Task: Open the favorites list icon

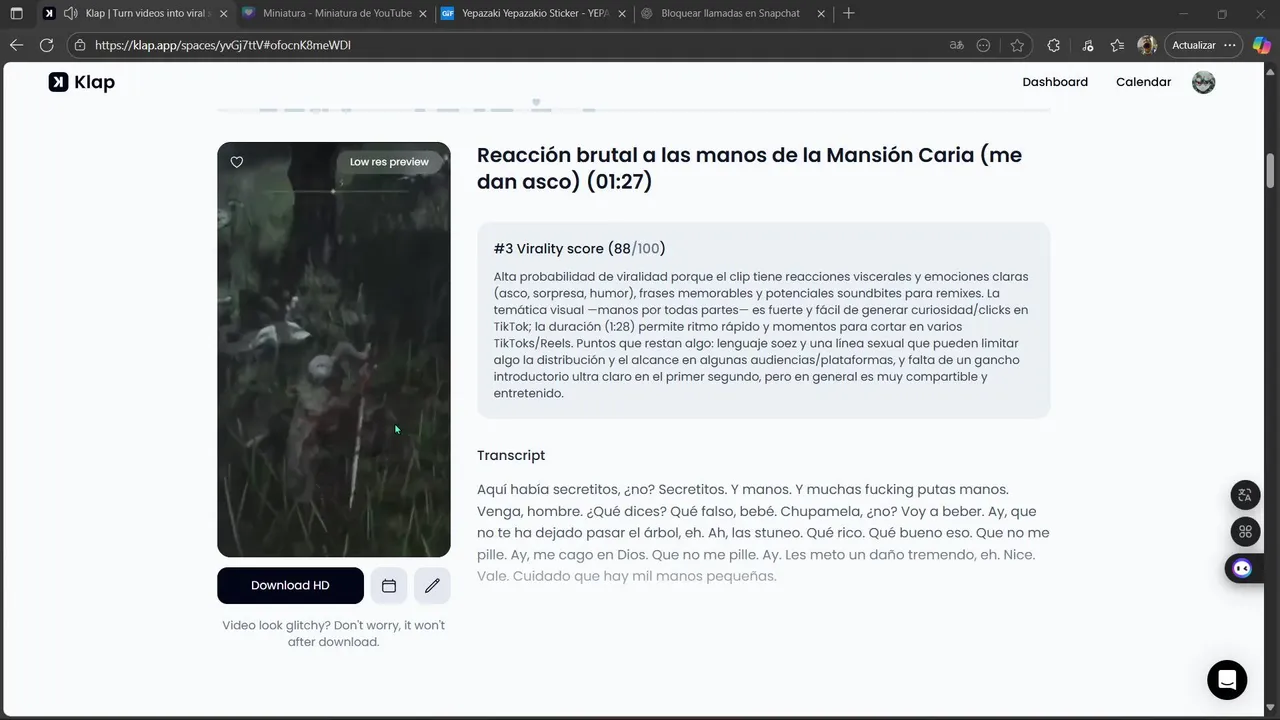Action: (x=1117, y=45)
